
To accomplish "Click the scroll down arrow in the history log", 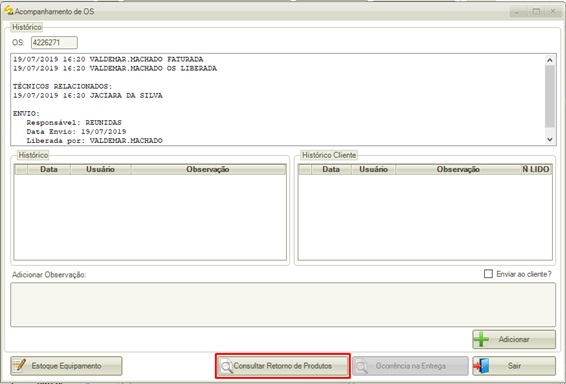I will pyautogui.click(x=550, y=139).
